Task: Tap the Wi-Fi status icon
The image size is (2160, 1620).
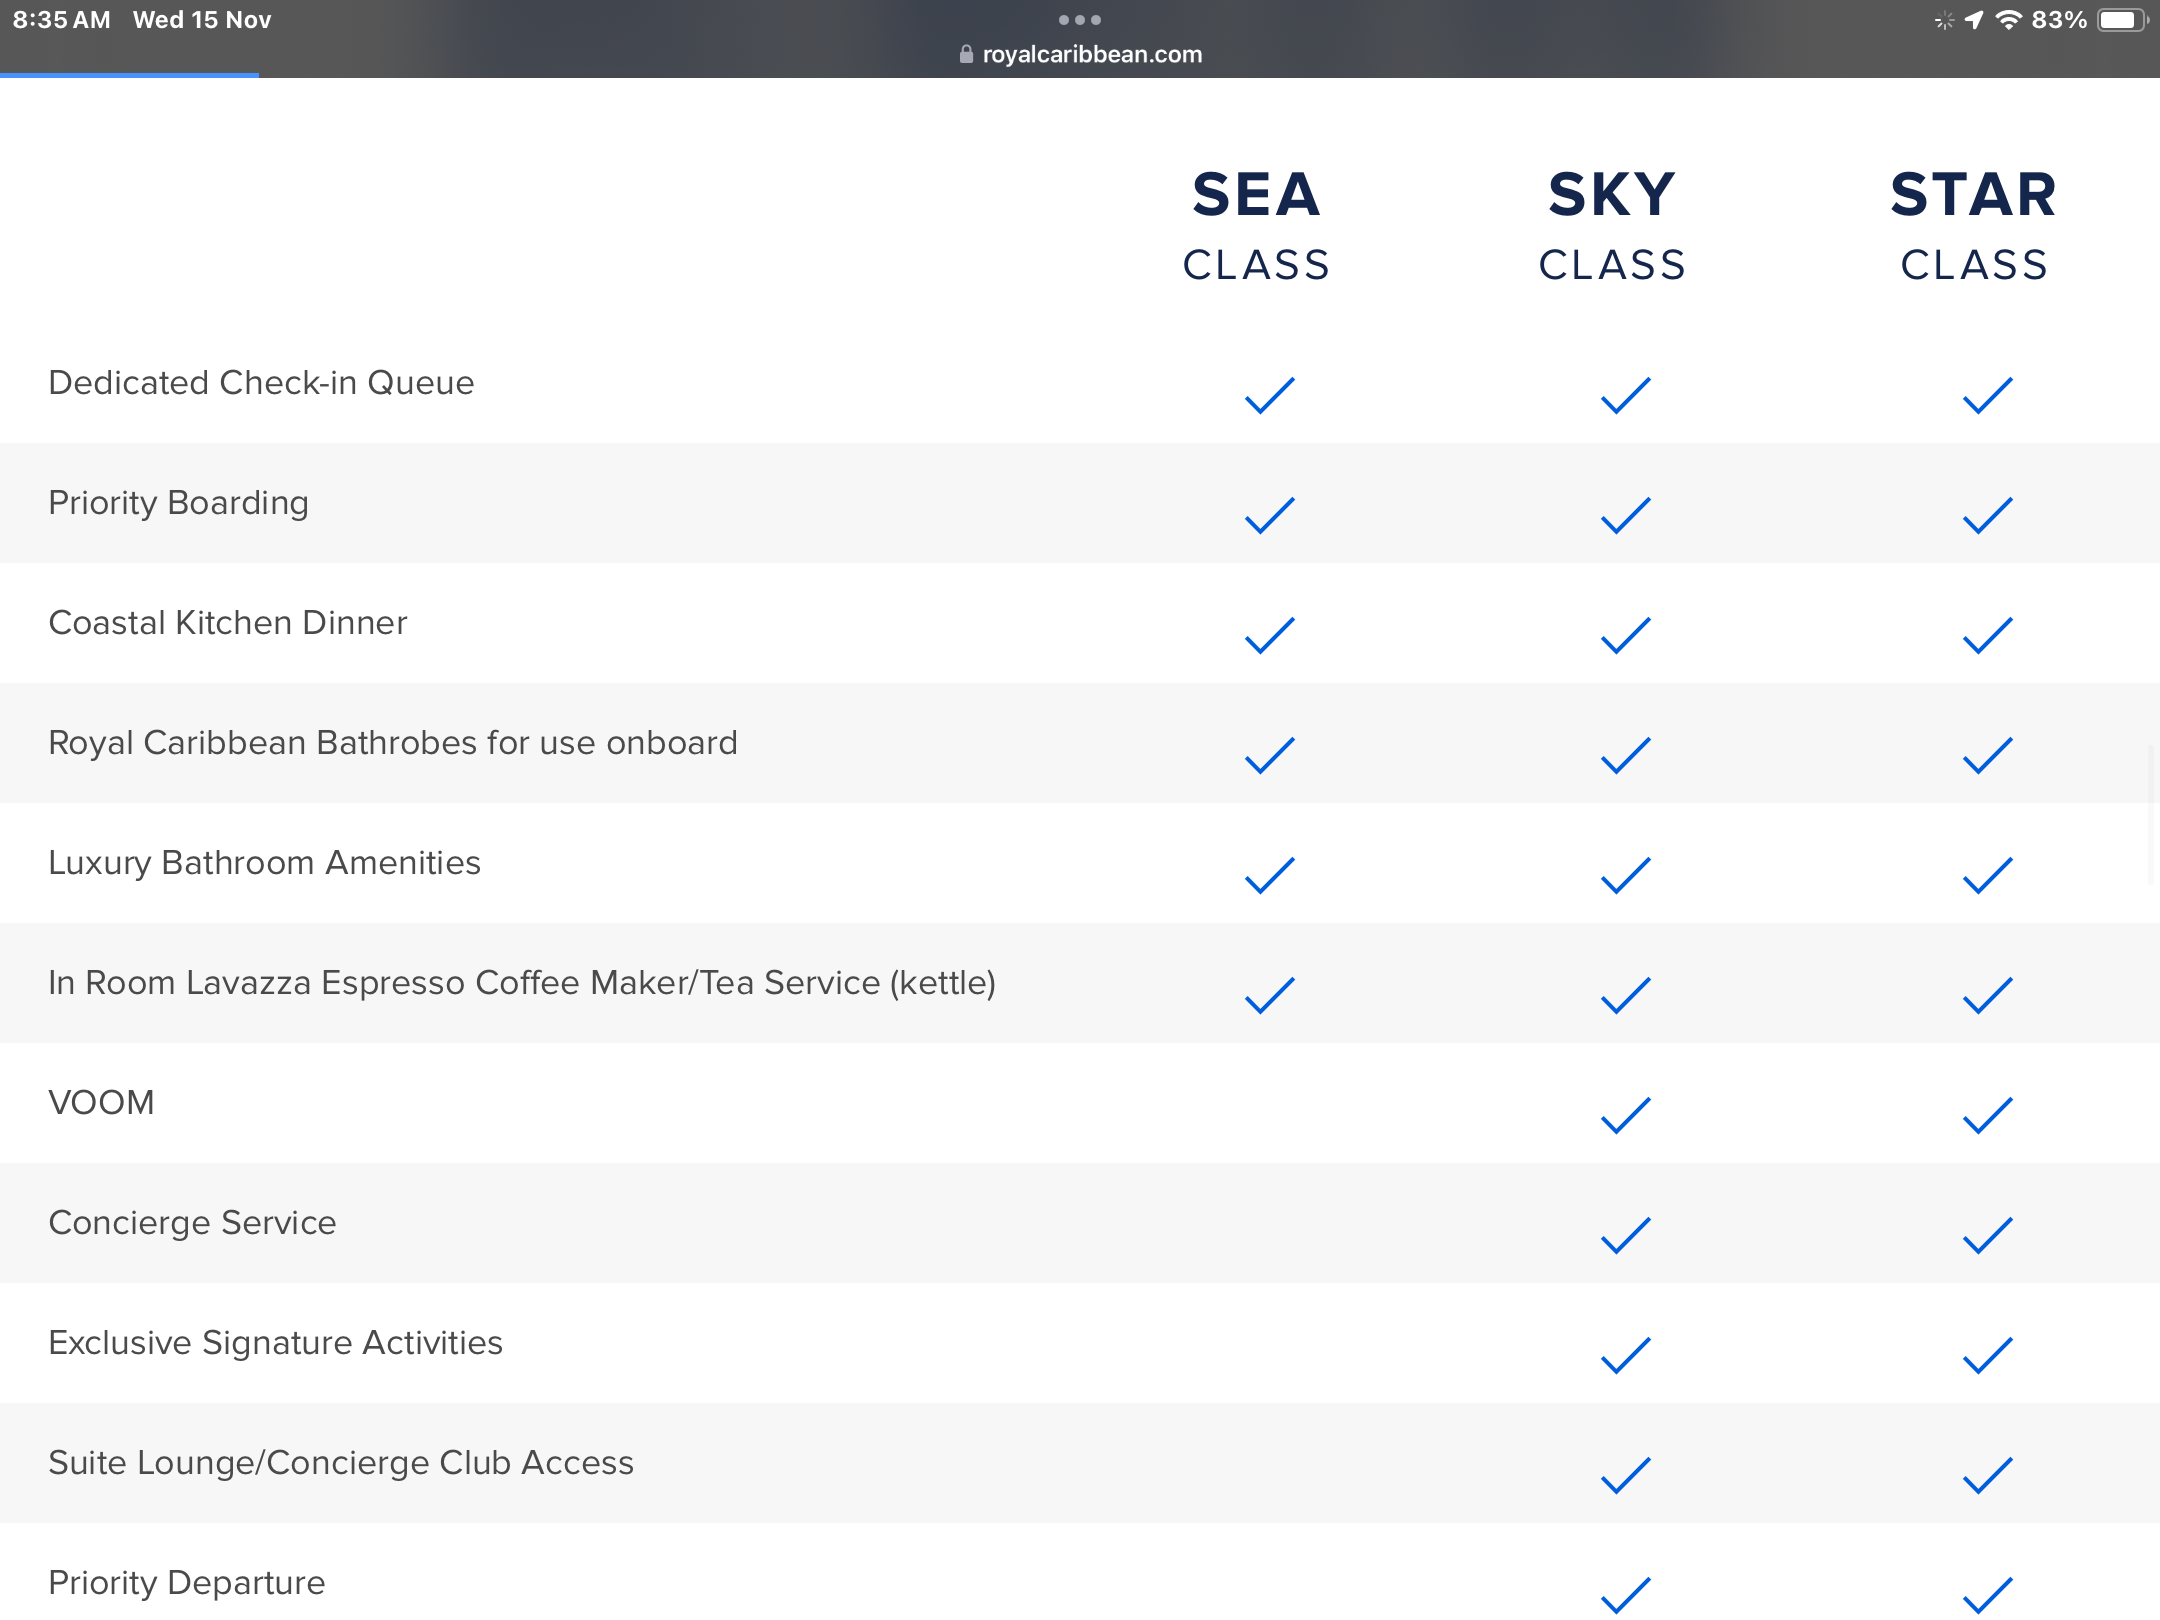Action: 2008,20
